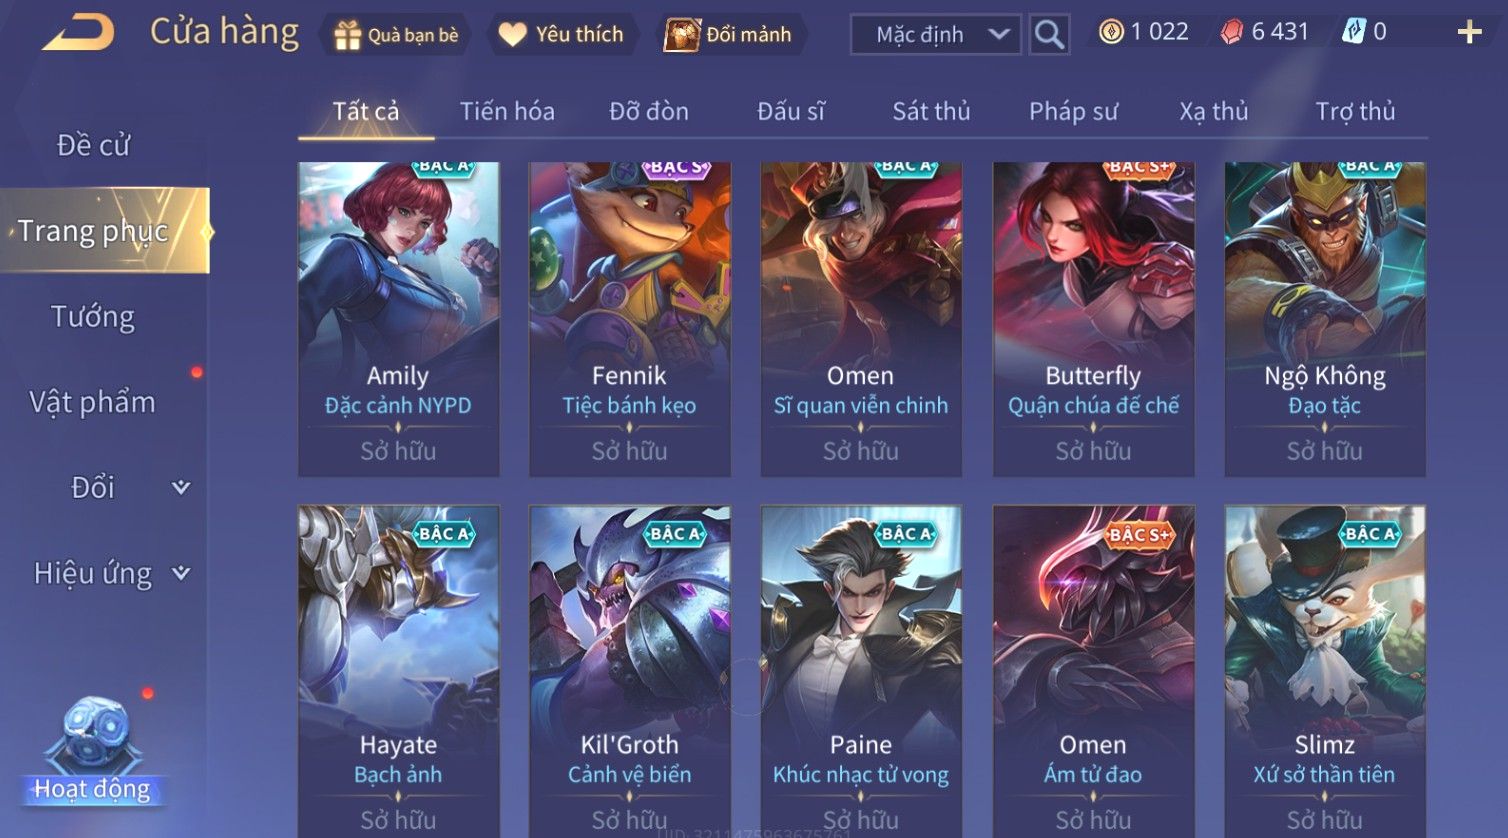Open the search magnifier icon
Screen dimensions: 1508x838
click(1049, 35)
